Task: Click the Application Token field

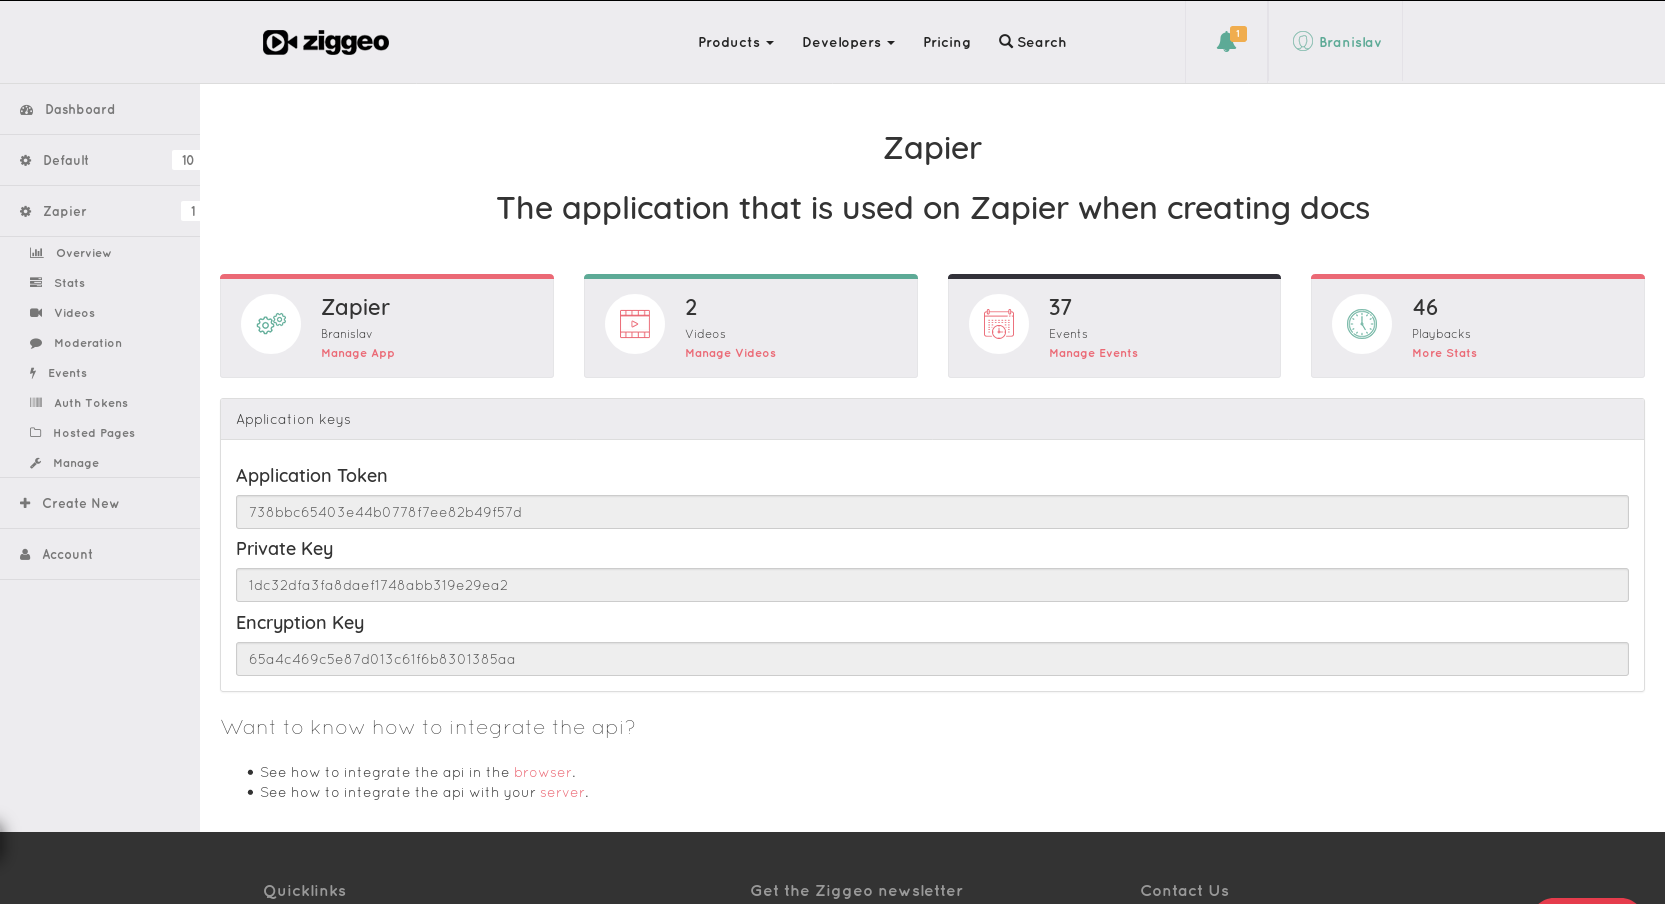Action: (x=932, y=512)
